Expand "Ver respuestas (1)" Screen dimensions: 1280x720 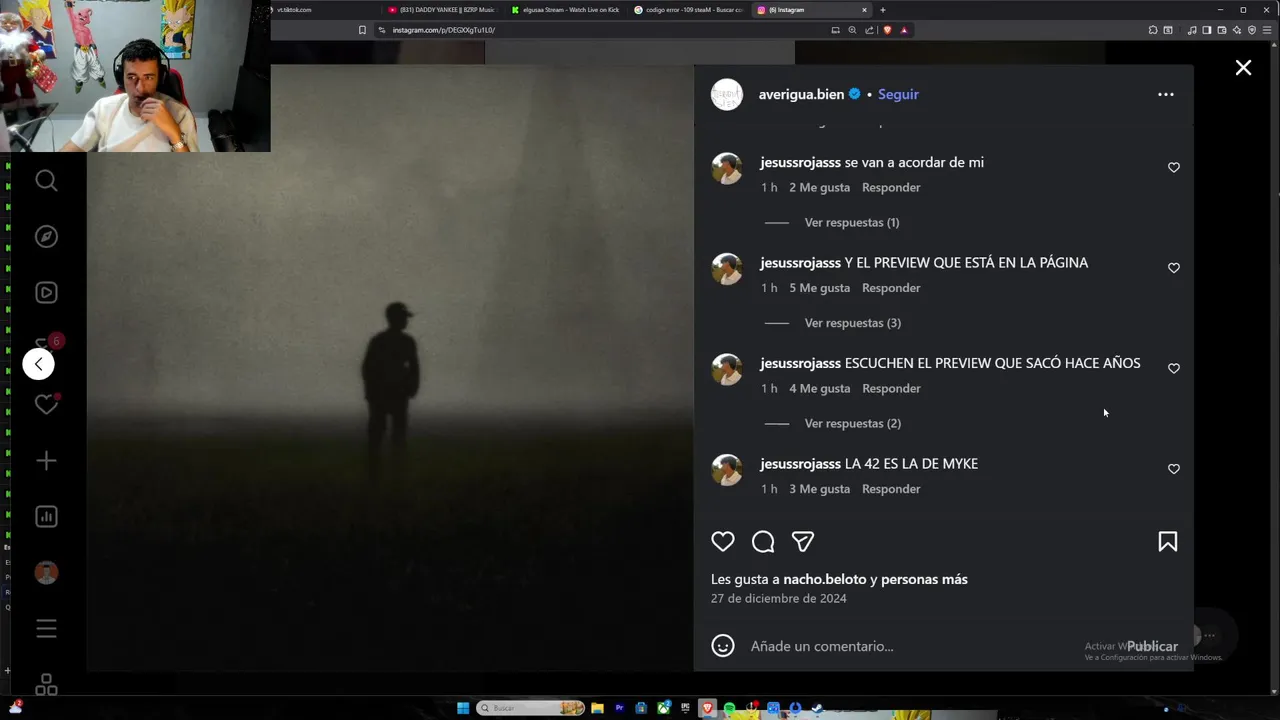pos(852,222)
